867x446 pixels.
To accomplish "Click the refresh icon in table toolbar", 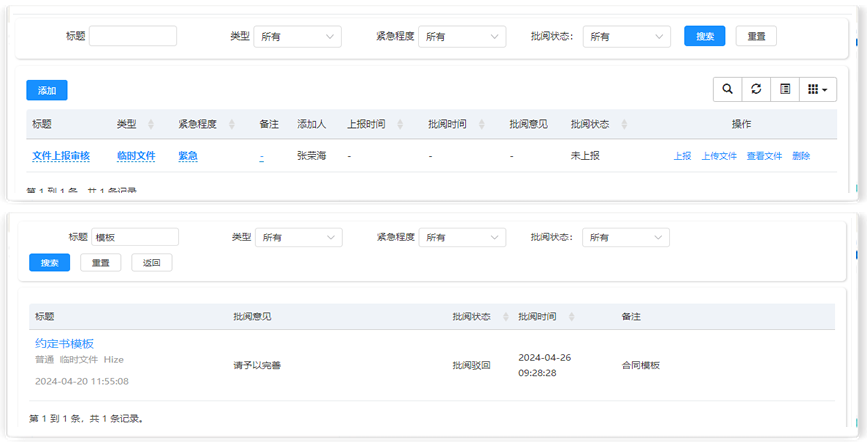I will coord(756,89).
